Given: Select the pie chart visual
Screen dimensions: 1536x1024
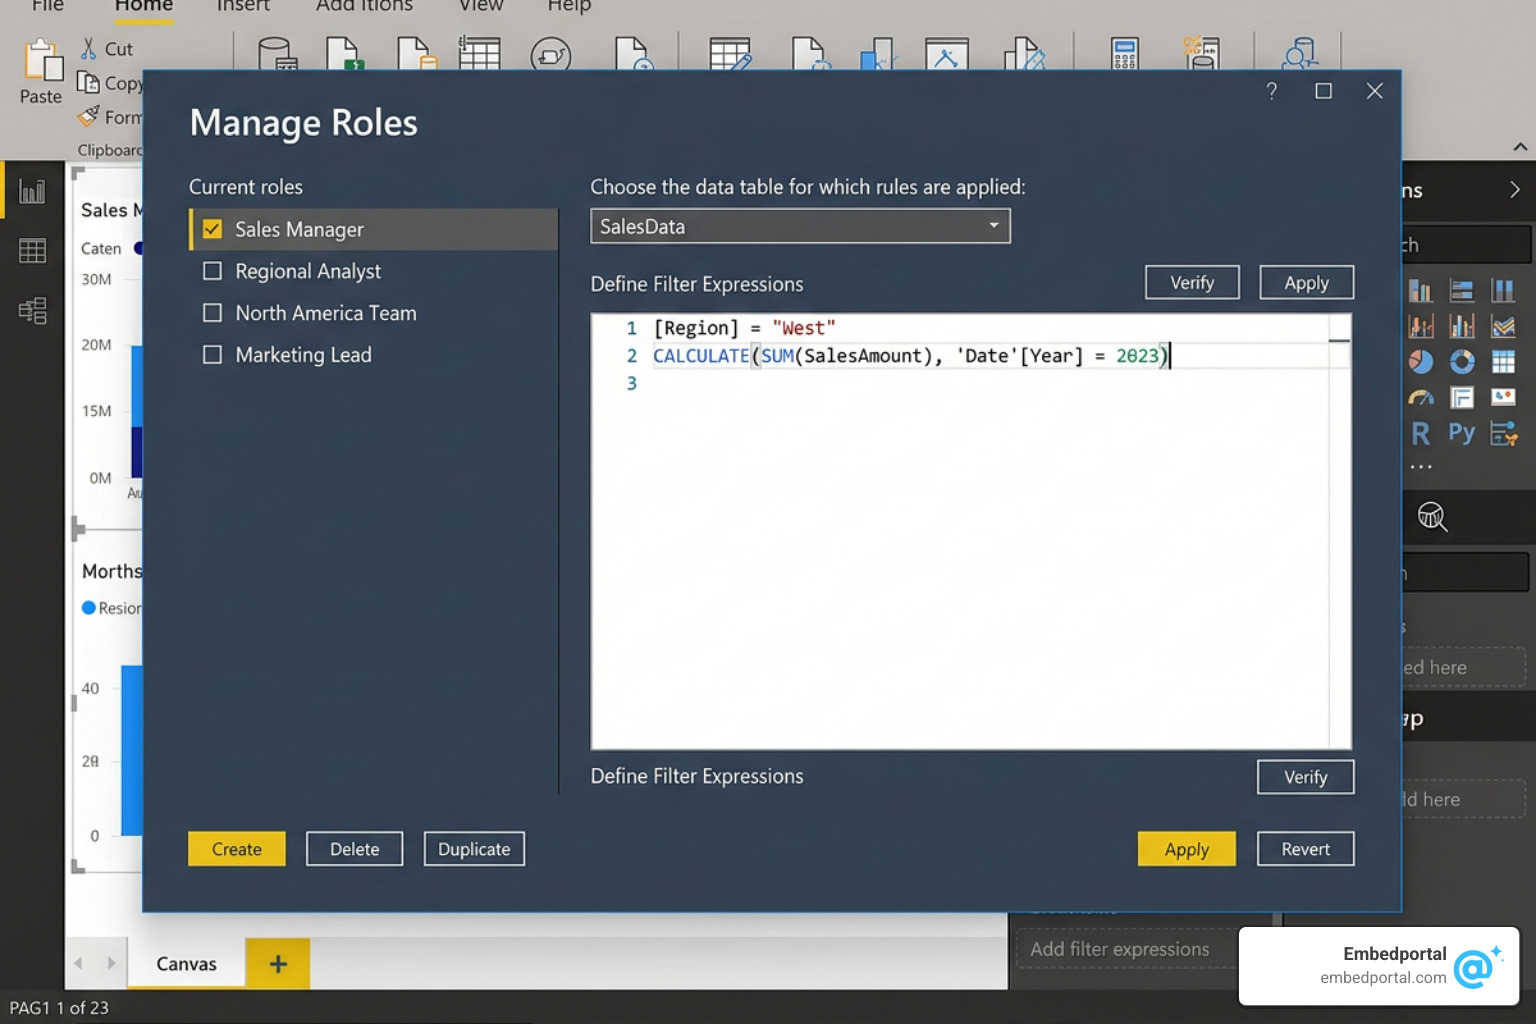Looking at the screenshot, I should [1421, 361].
